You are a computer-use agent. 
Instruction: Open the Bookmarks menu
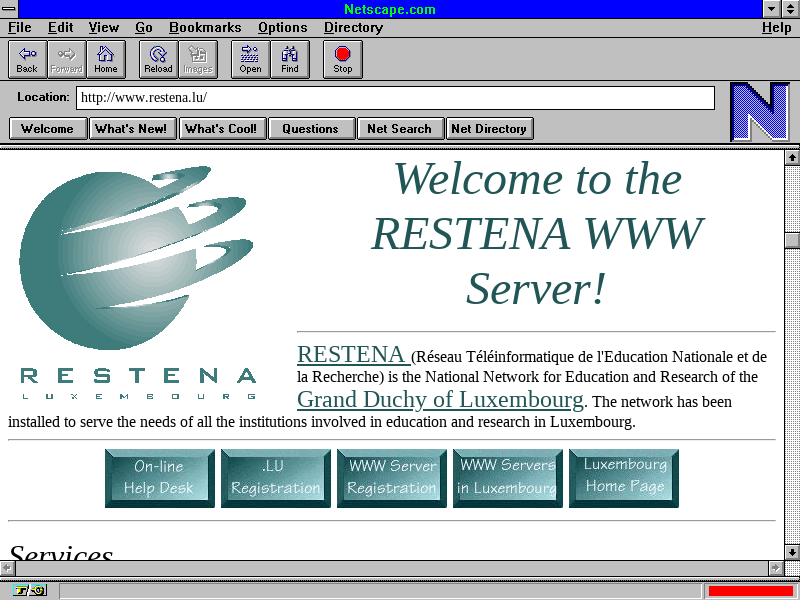tap(205, 27)
